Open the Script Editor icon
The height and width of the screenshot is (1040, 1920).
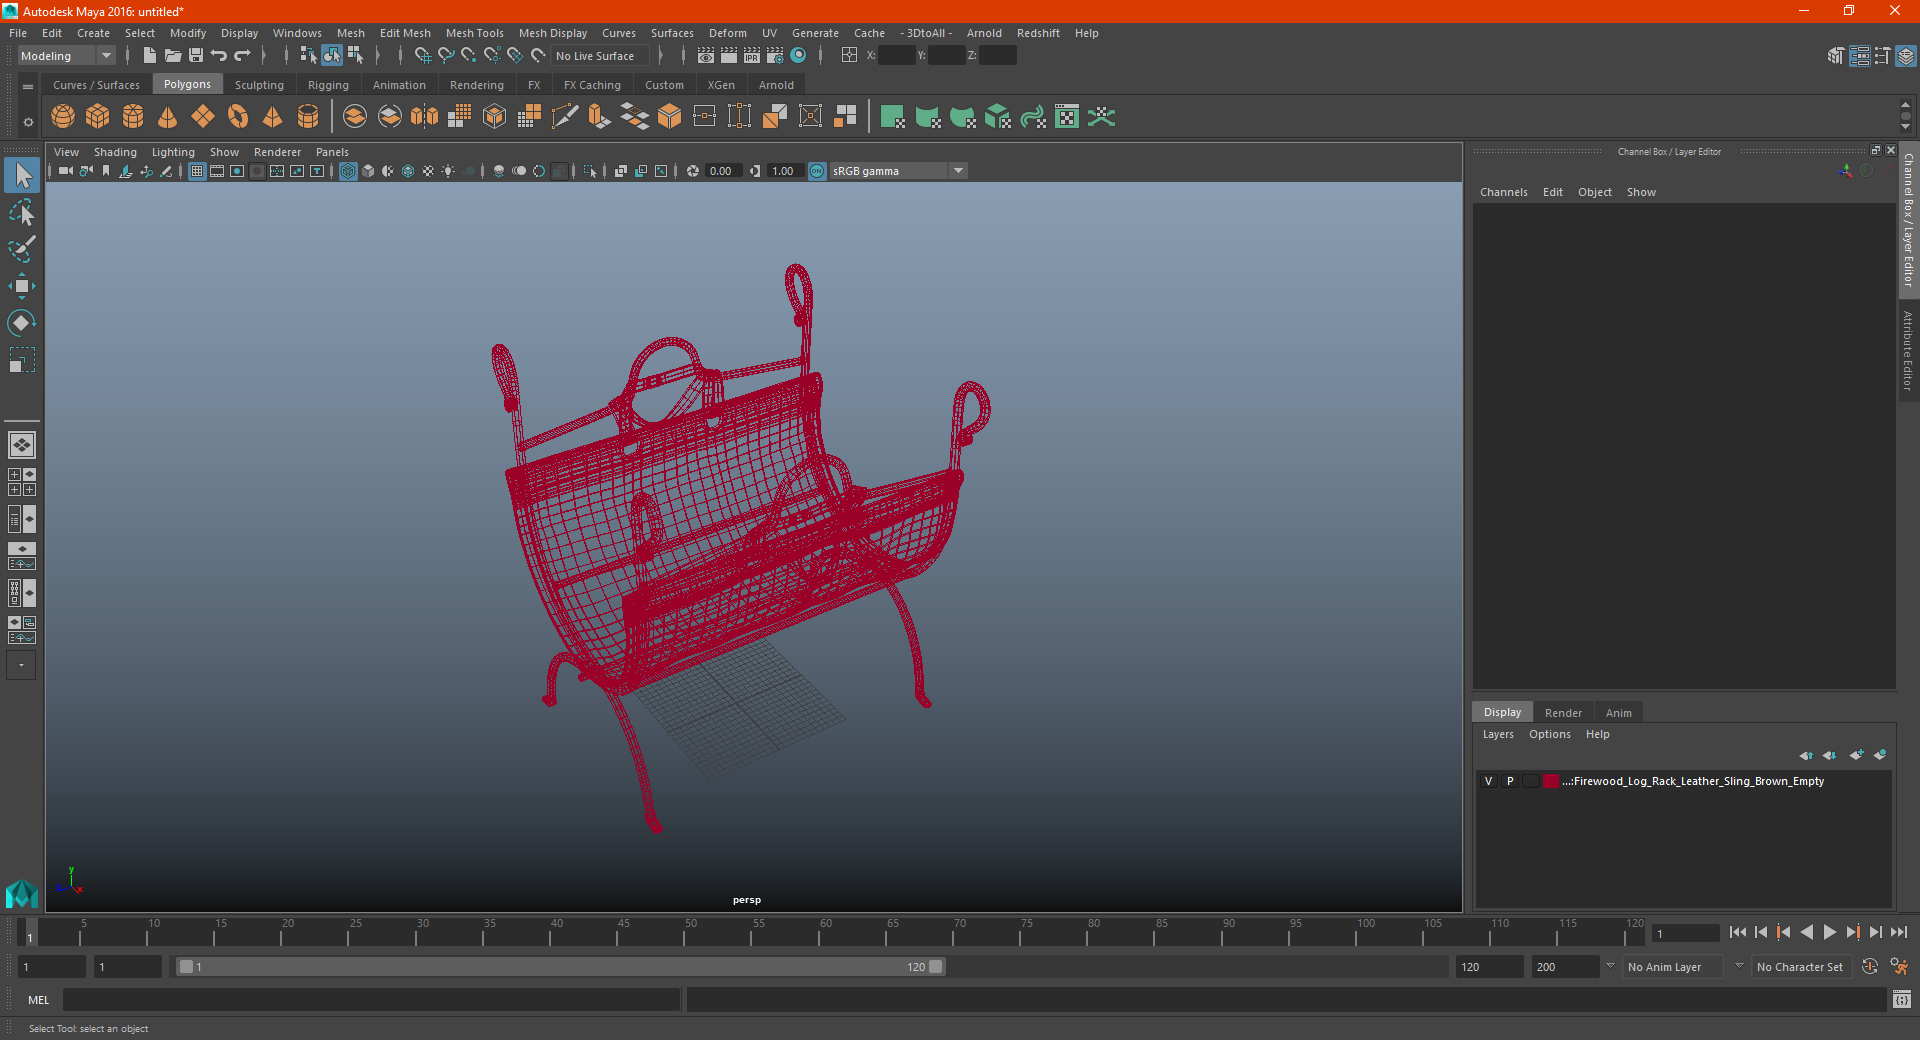(1902, 1000)
